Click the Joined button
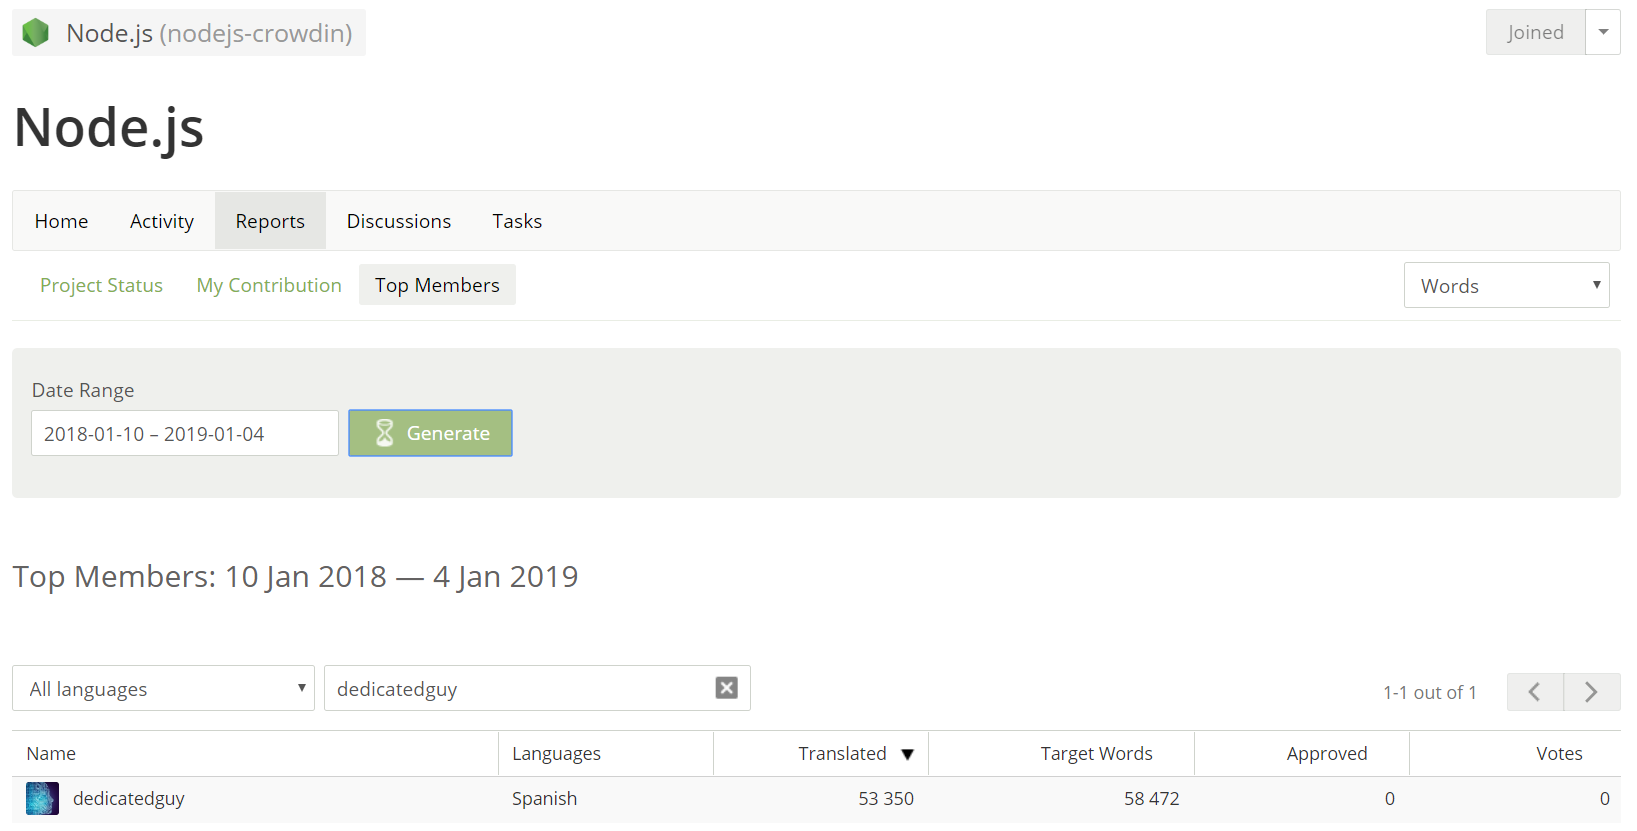The width and height of the screenshot is (1637, 831). 1535,32
